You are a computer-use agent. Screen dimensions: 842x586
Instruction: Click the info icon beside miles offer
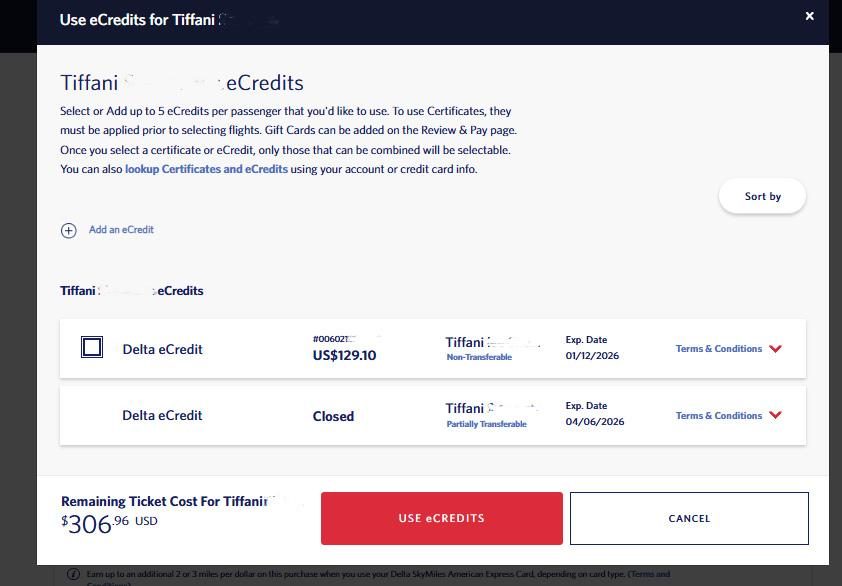coord(73,574)
